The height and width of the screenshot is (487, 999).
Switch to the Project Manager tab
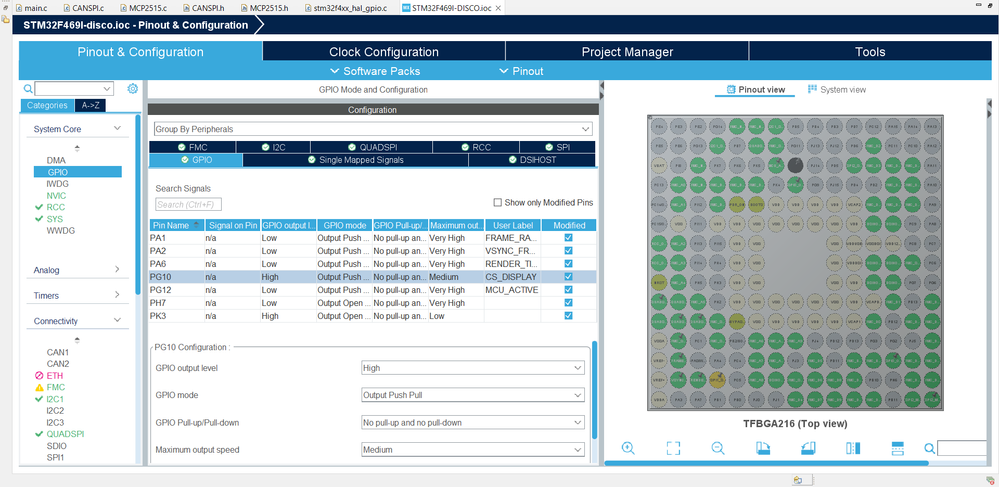point(627,52)
